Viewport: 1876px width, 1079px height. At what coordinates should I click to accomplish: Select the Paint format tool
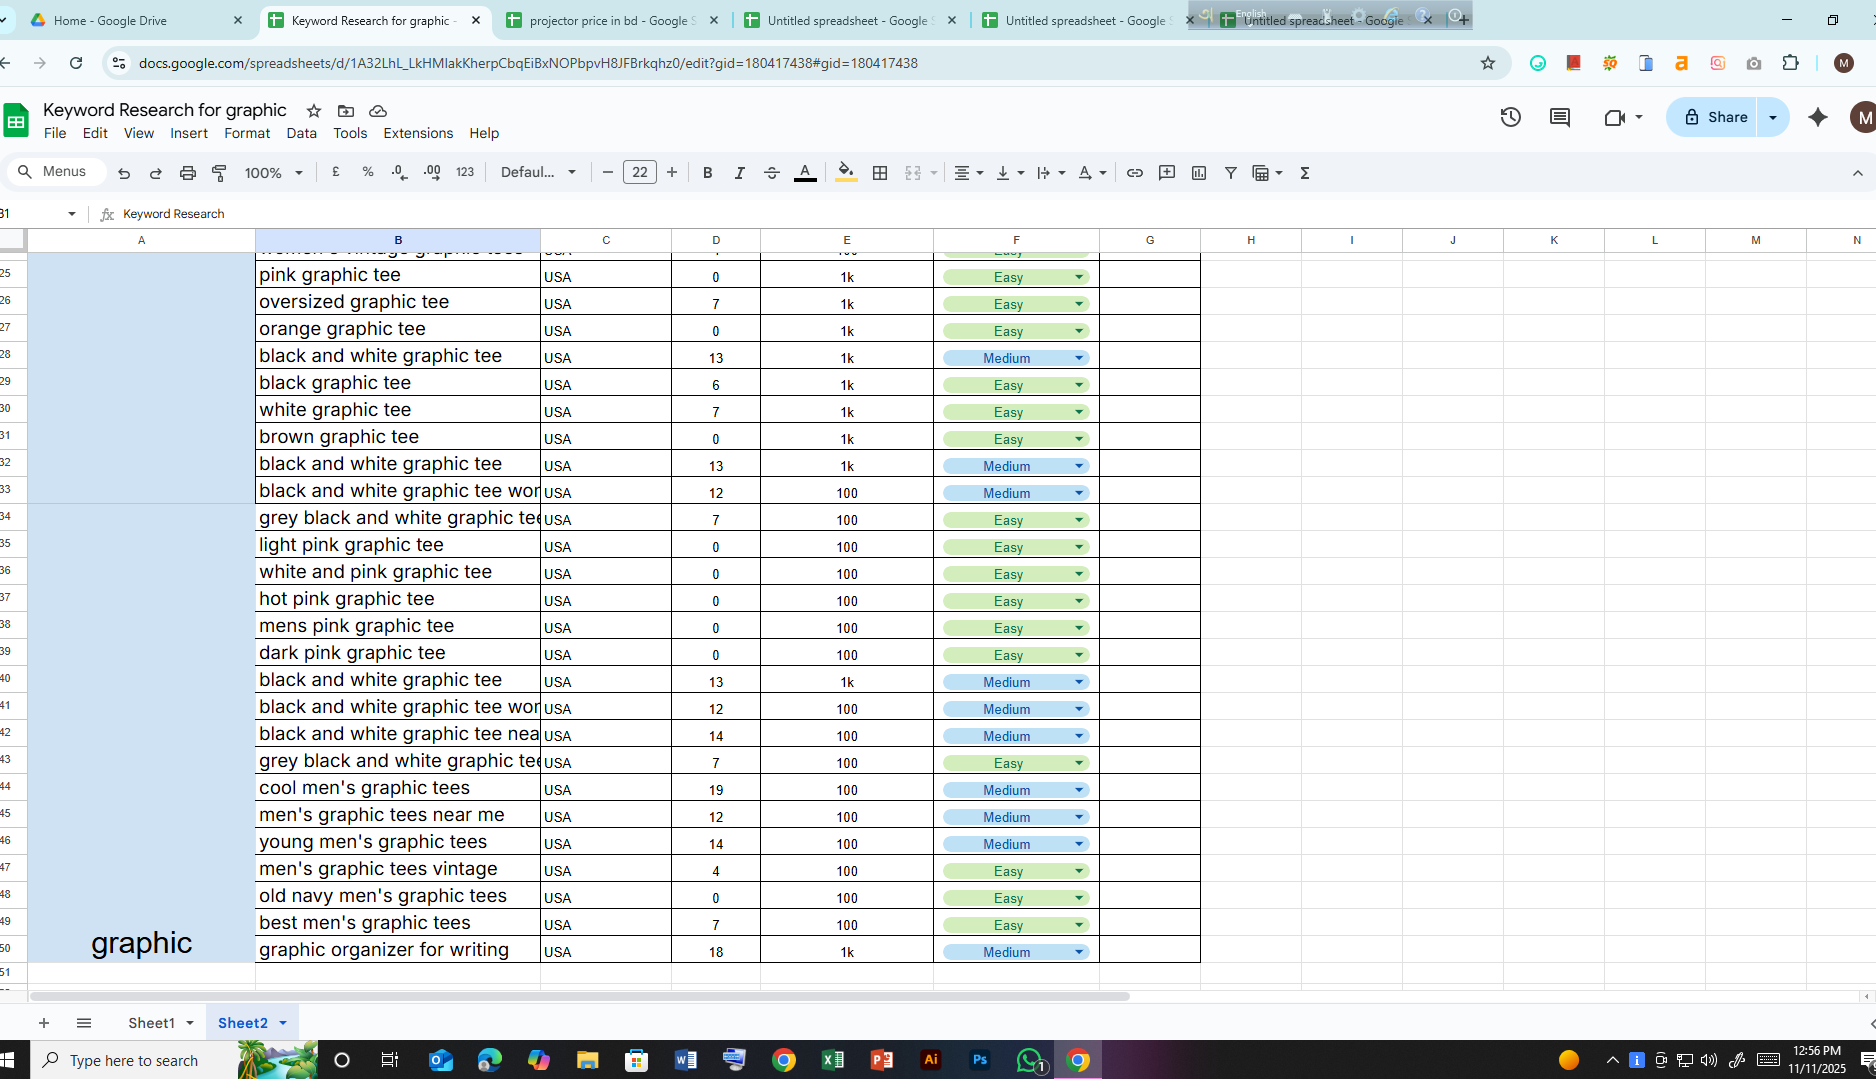(x=219, y=172)
